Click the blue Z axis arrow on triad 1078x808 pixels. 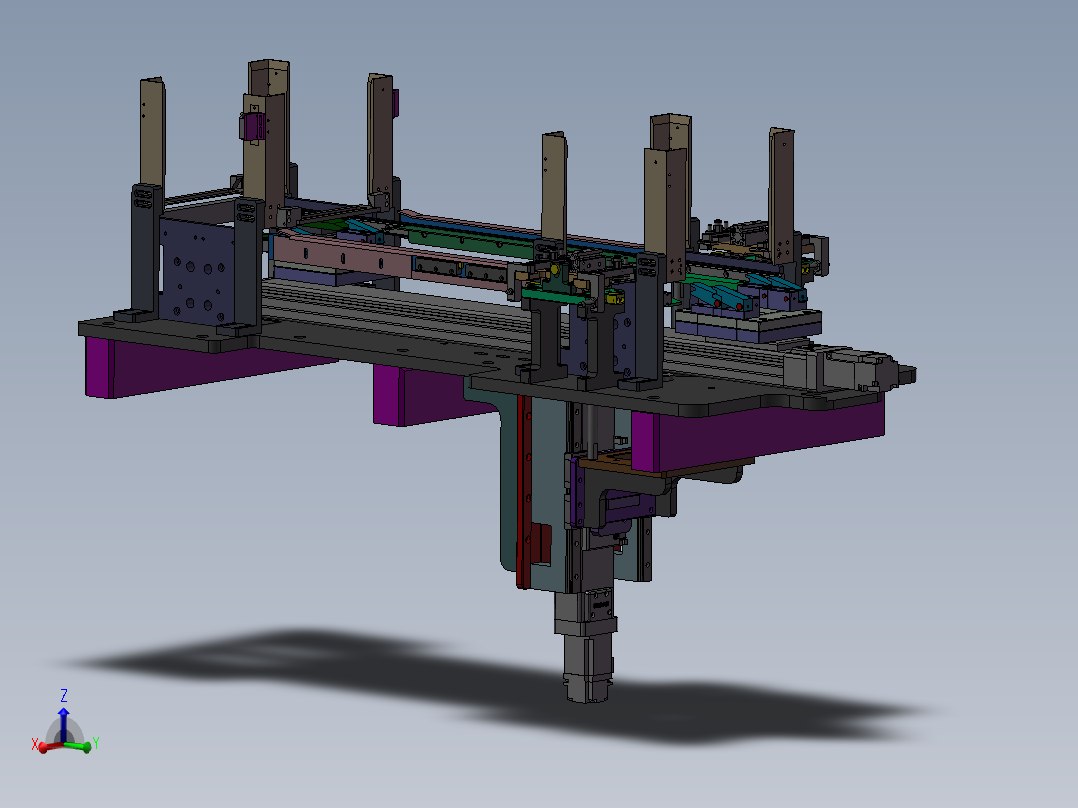pos(63,722)
